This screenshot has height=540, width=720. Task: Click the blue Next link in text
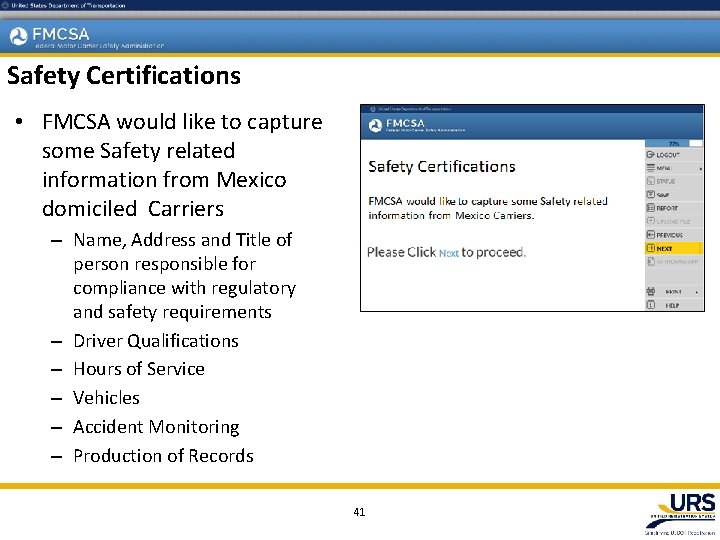pyautogui.click(x=449, y=253)
